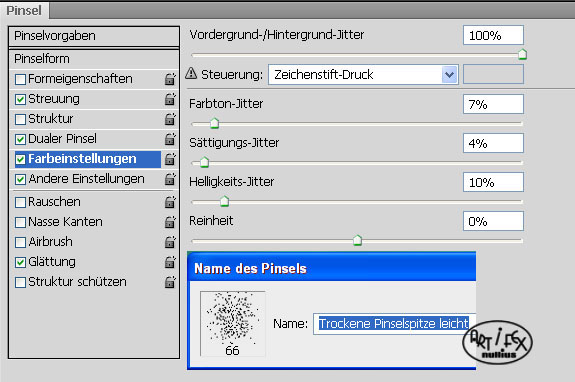Uncheck the Andere Einstellungen checkbox
Screen dimensions: 575x382
[x=21, y=179]
